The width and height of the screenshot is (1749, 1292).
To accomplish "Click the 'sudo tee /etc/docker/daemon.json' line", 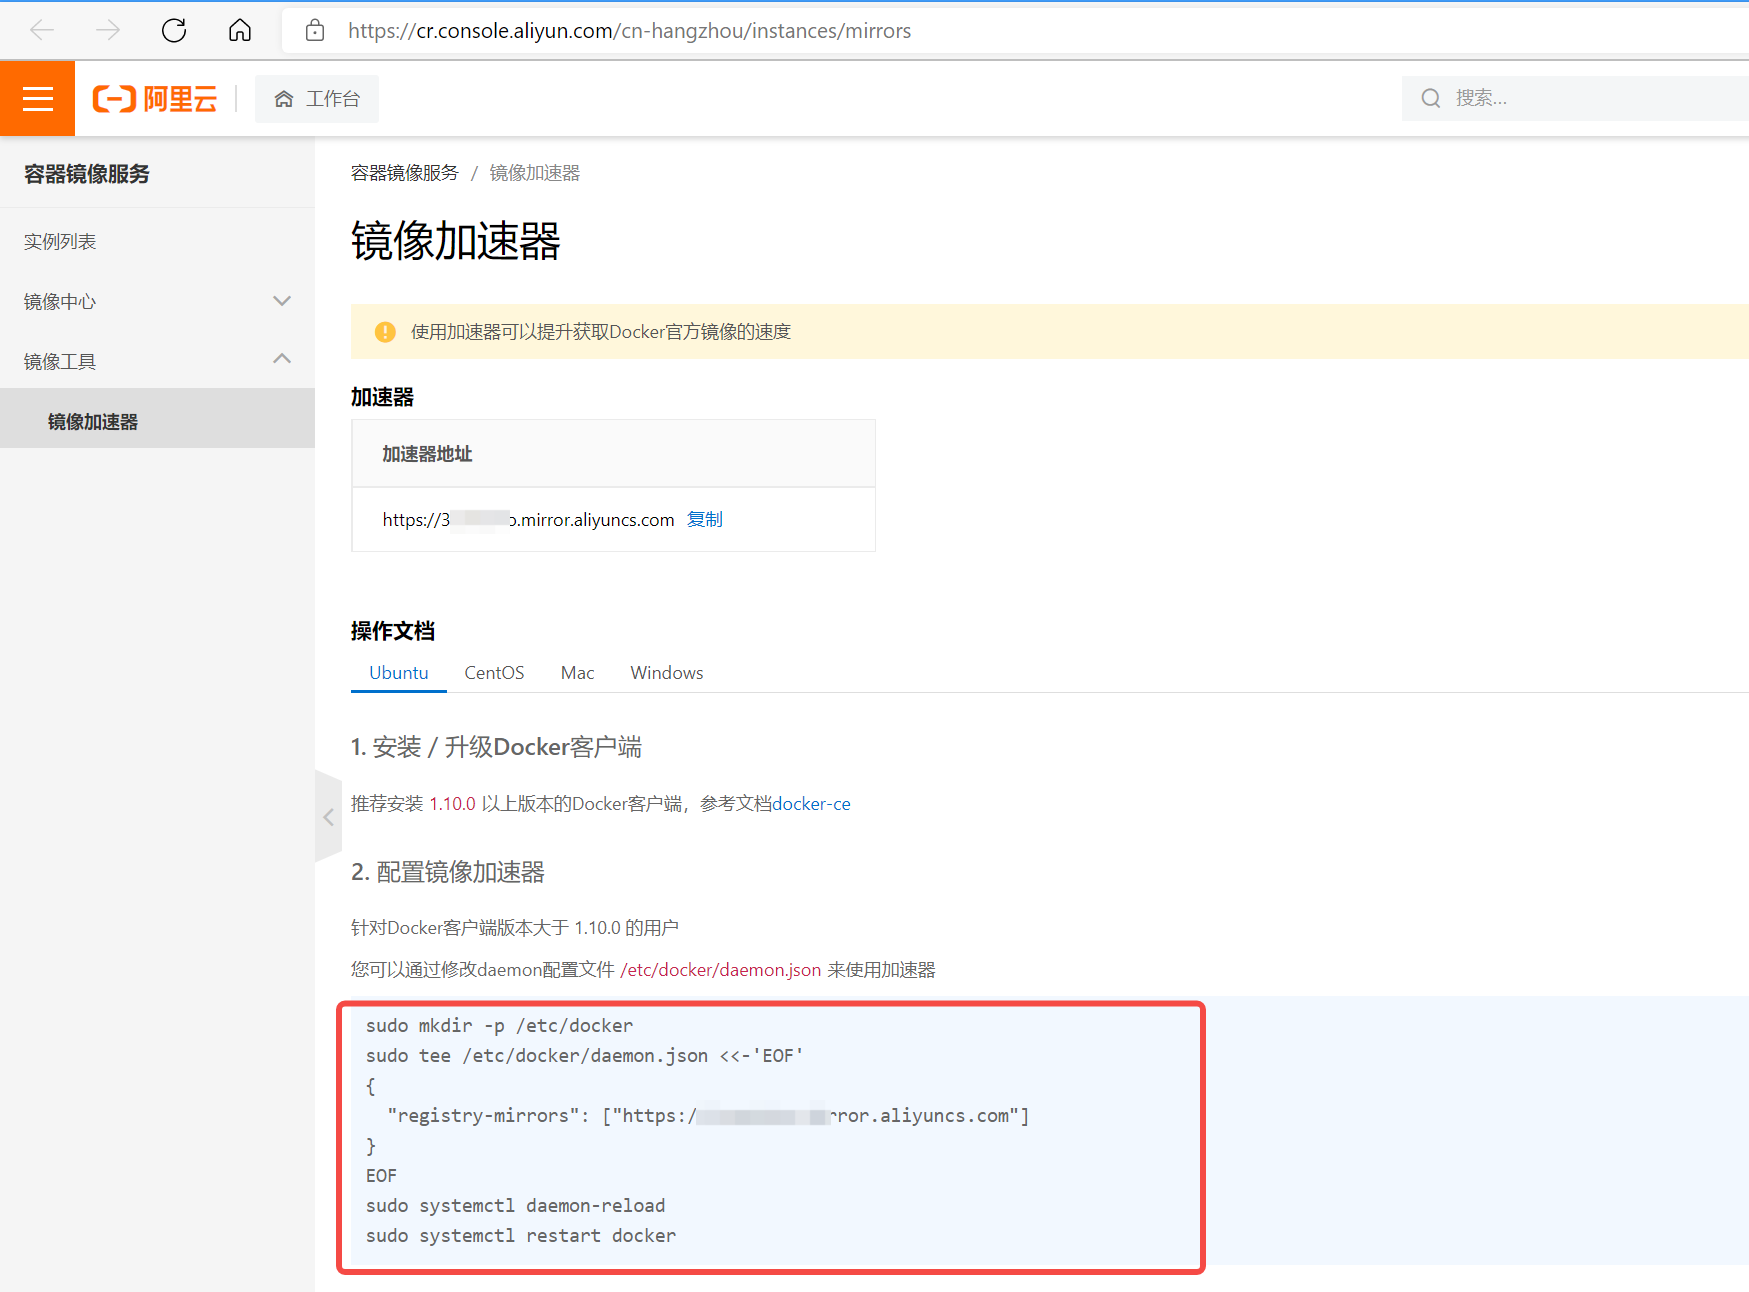I will 584,1056.
